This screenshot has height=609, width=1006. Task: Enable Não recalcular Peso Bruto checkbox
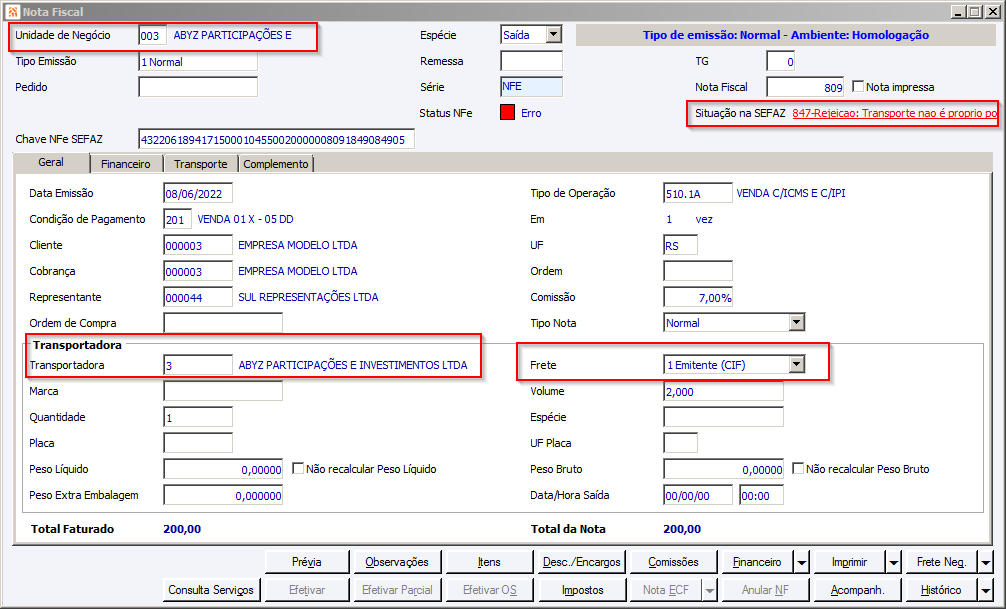(x=797, y=468)
